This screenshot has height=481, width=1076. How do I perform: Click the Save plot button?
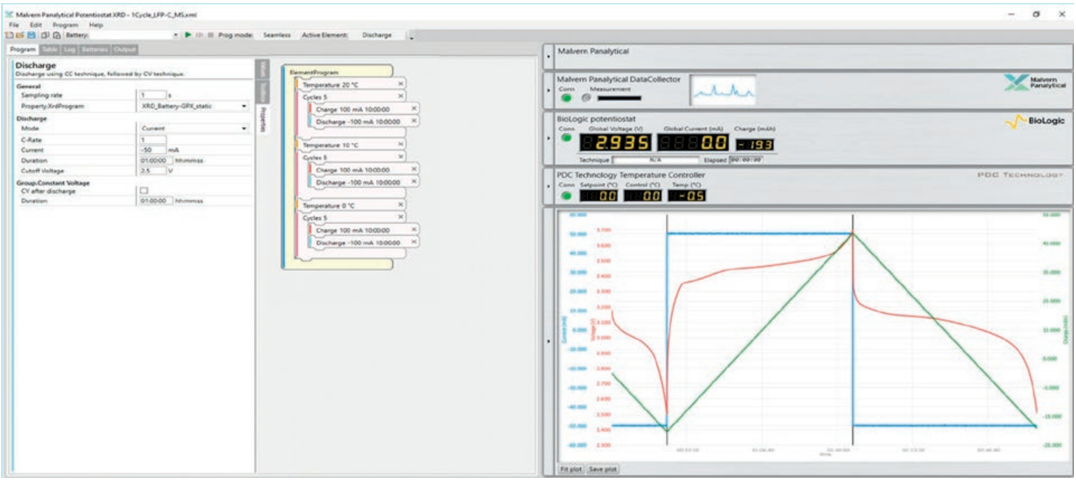(603, 467)
